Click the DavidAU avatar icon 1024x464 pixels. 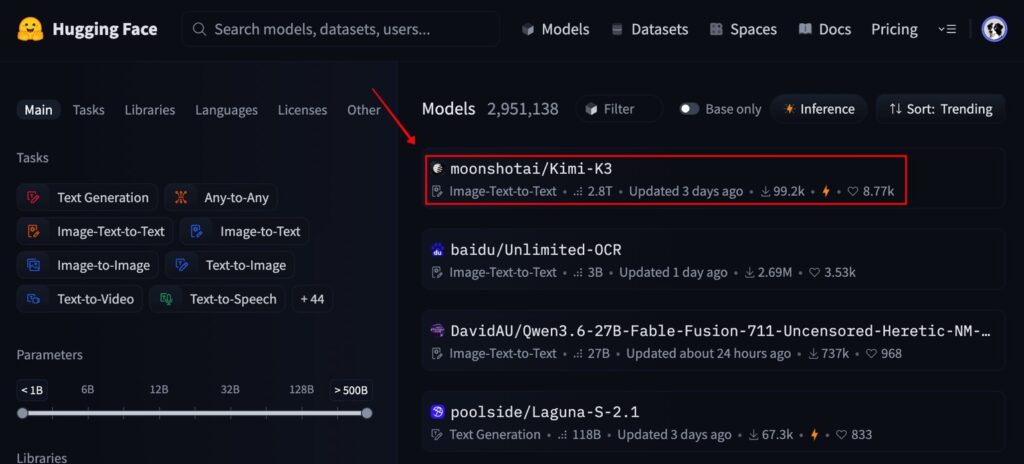(438, 331)
